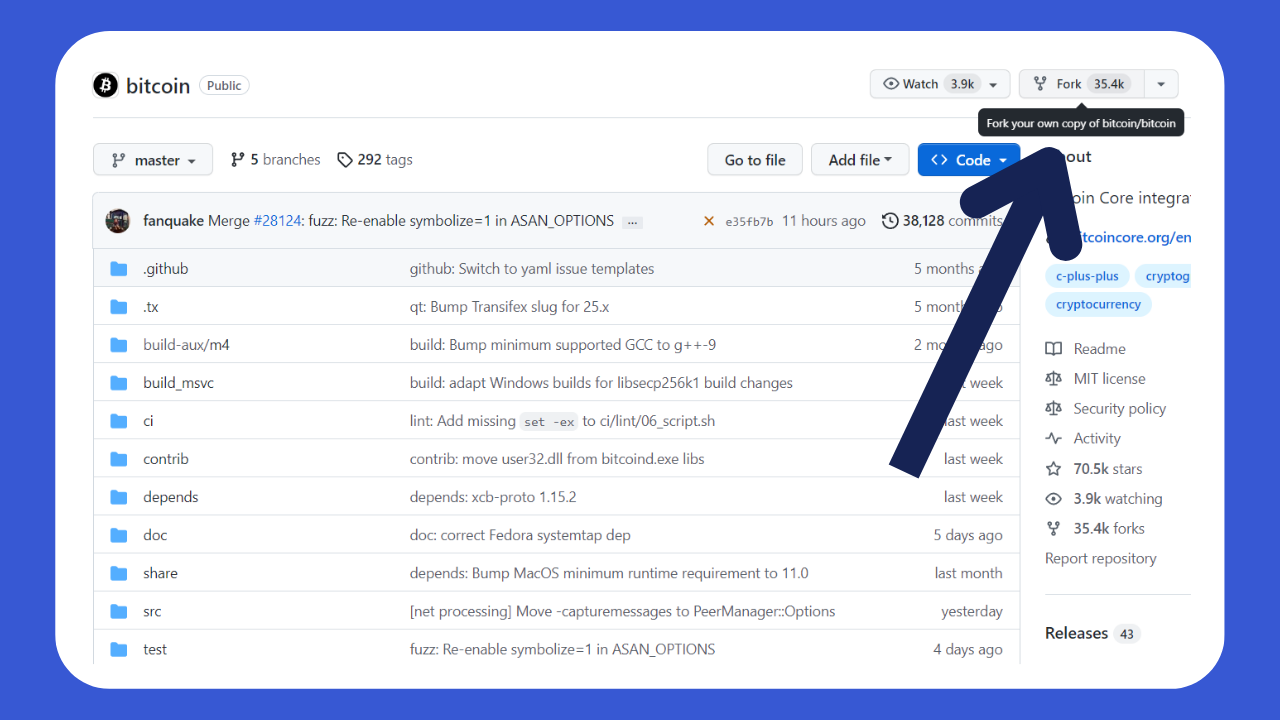Open the Activity sidebar link

point(1097,439)
